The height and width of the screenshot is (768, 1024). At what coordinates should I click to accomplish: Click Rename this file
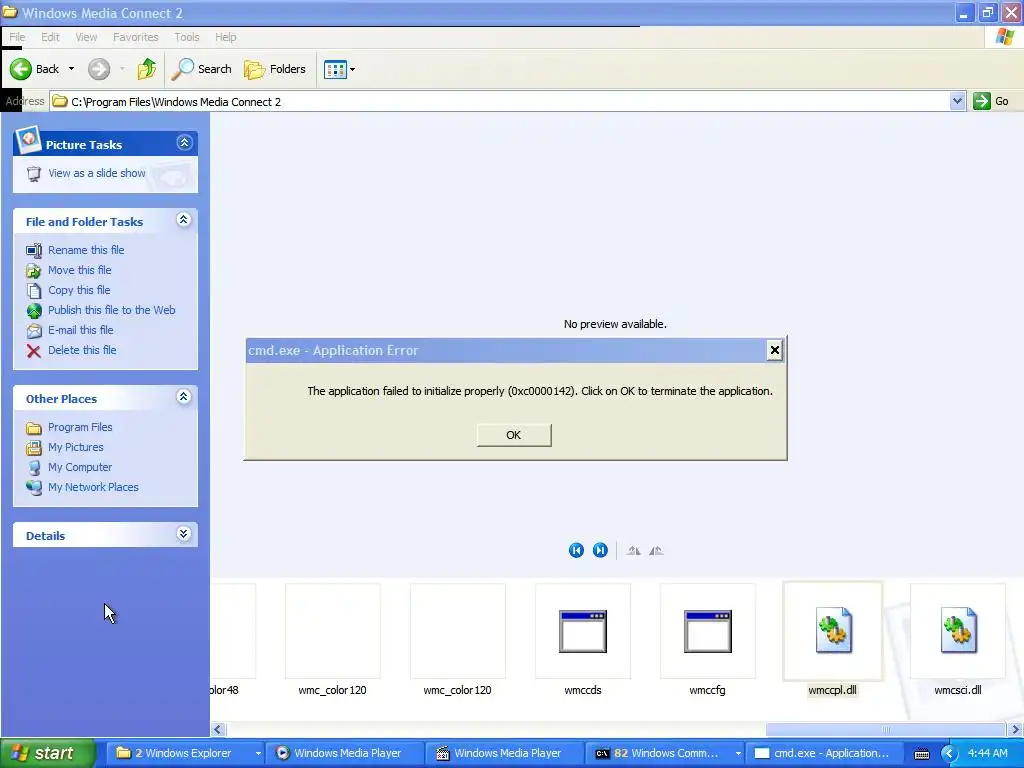pyautogui.click(x=86, y=250)
